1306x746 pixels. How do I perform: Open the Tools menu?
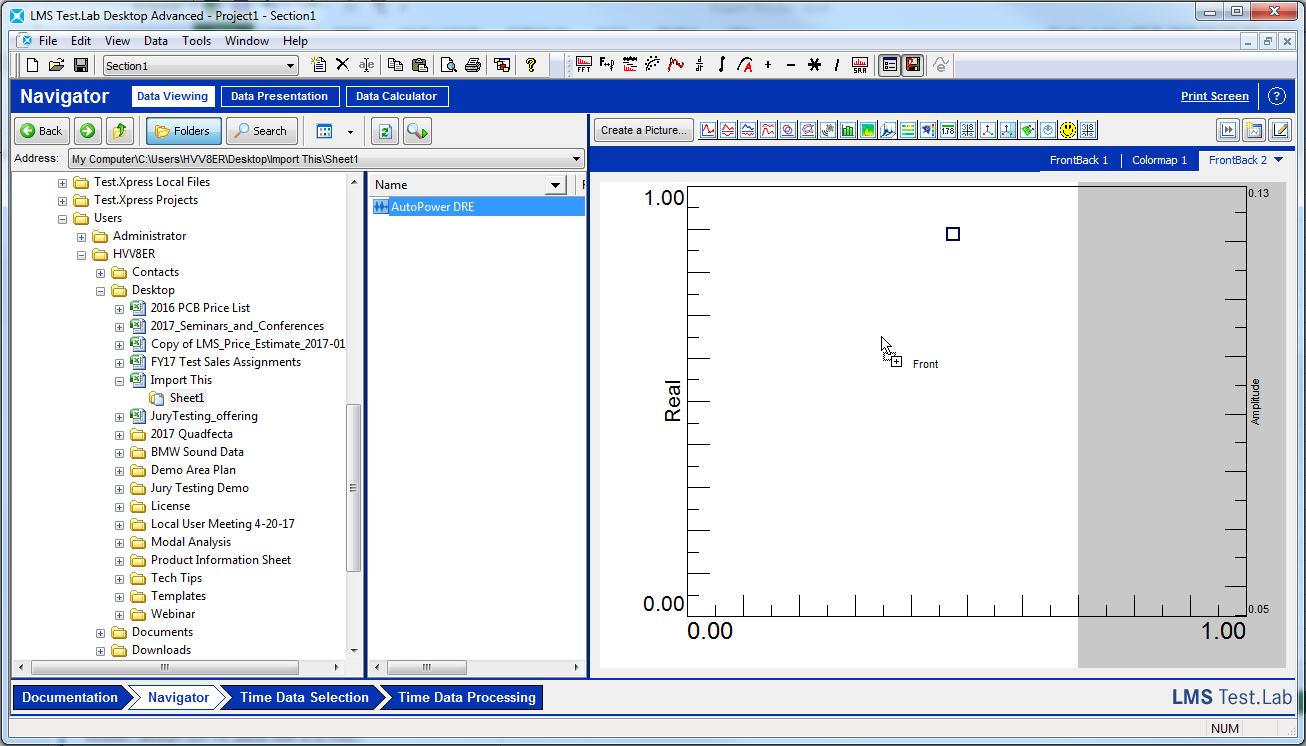[x=196, y=41]
